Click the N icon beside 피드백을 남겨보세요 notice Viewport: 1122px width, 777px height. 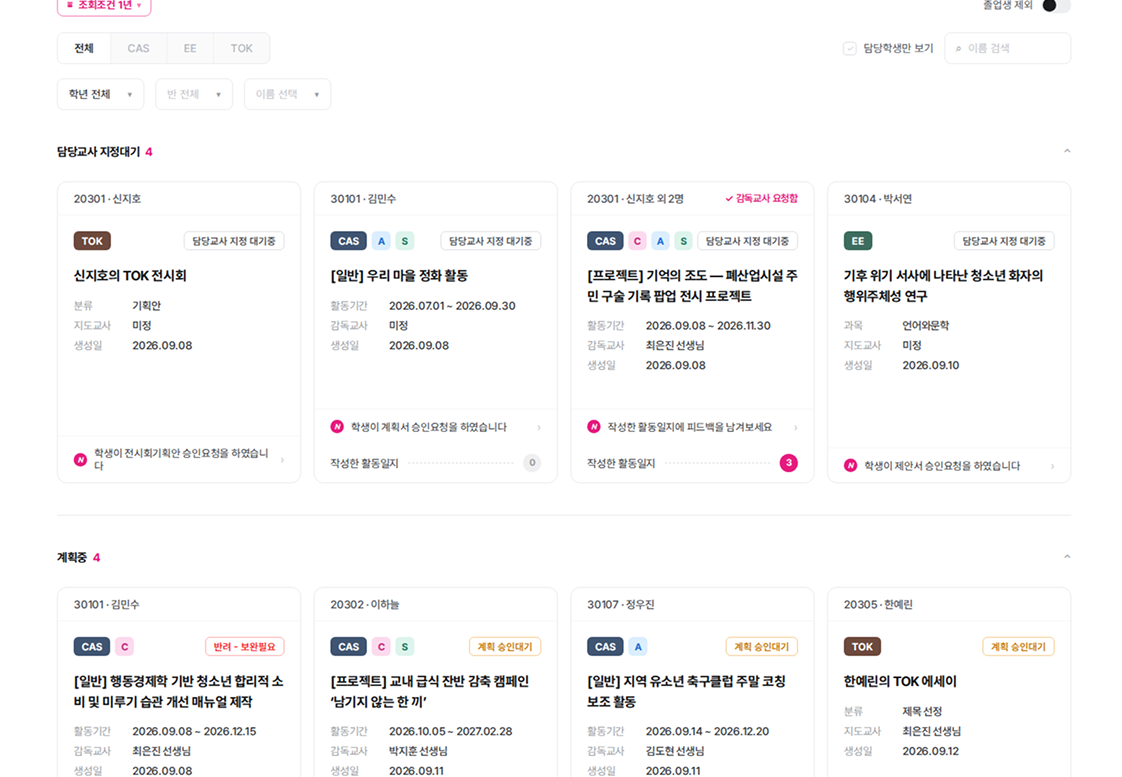tap(594, 426)
